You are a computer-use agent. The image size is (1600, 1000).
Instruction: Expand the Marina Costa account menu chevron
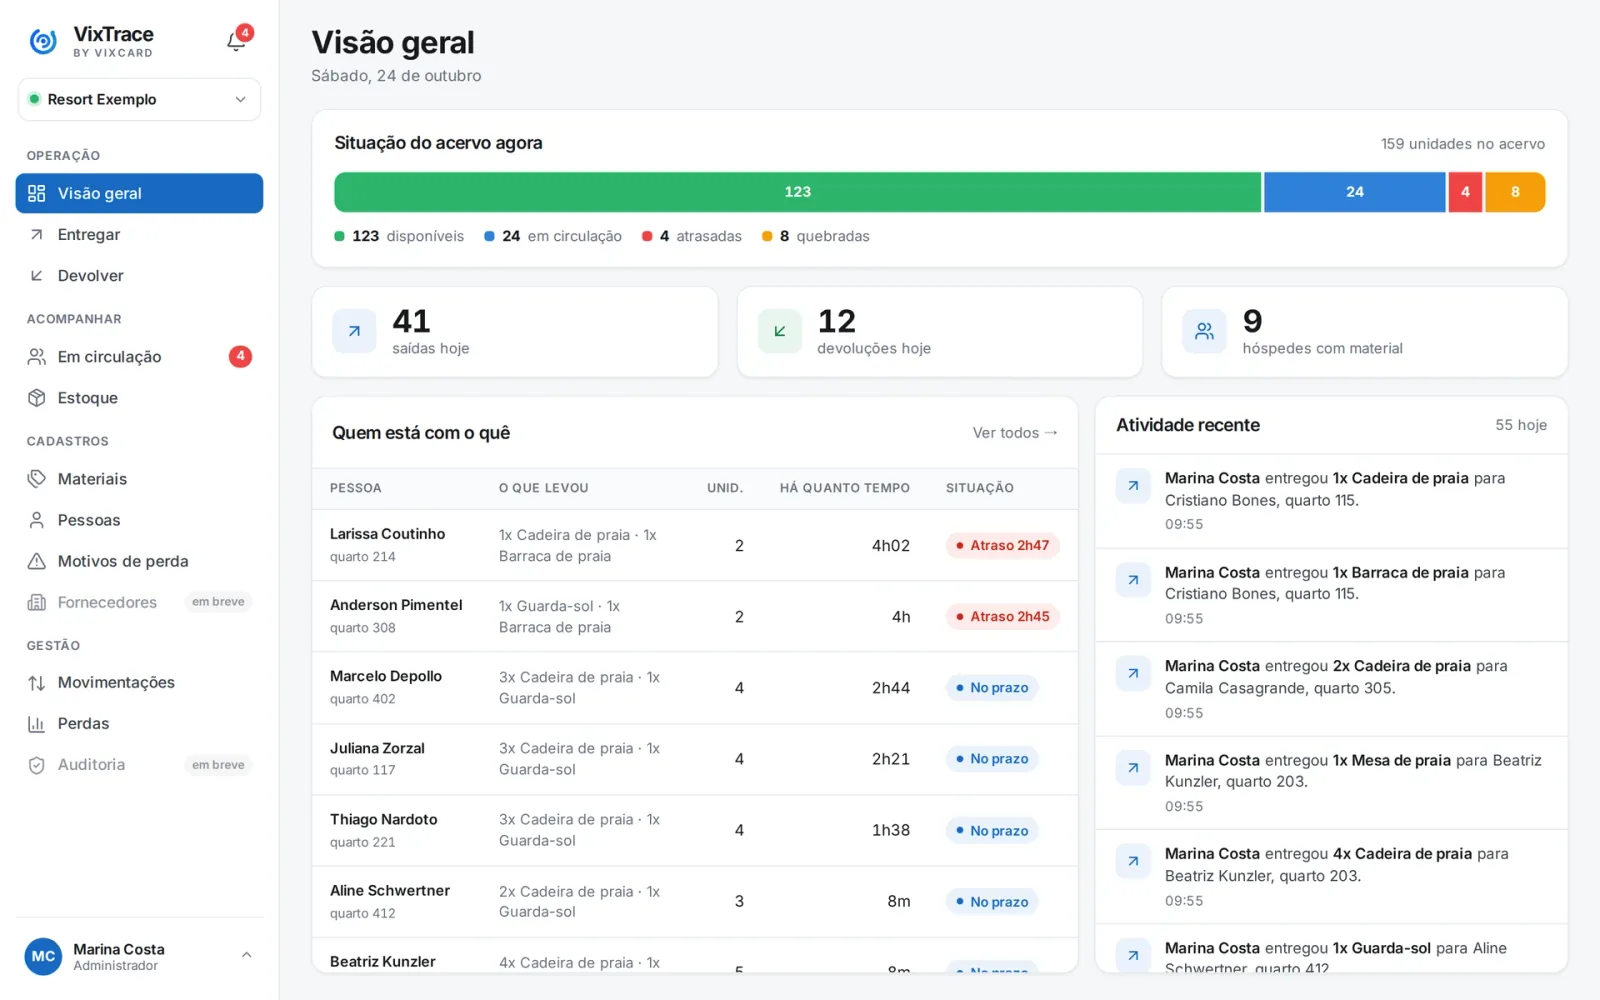point(246,956)
